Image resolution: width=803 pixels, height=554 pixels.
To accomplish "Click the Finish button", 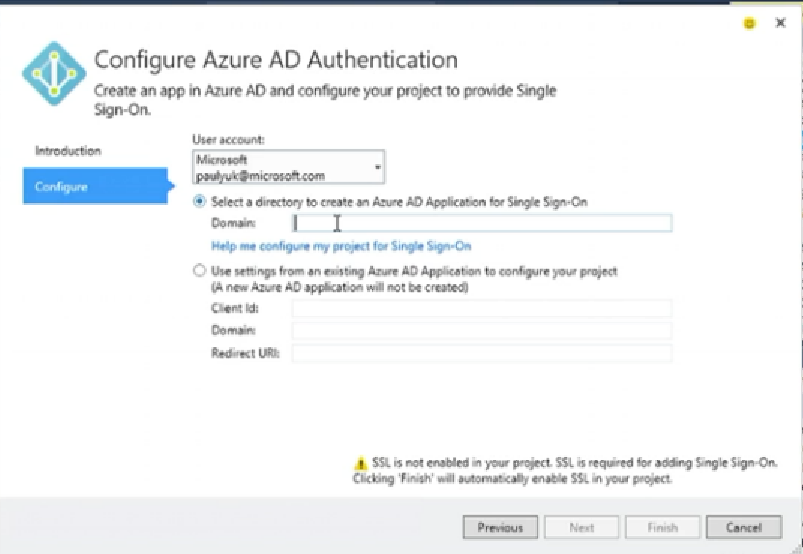I will [x=662, y=527].
